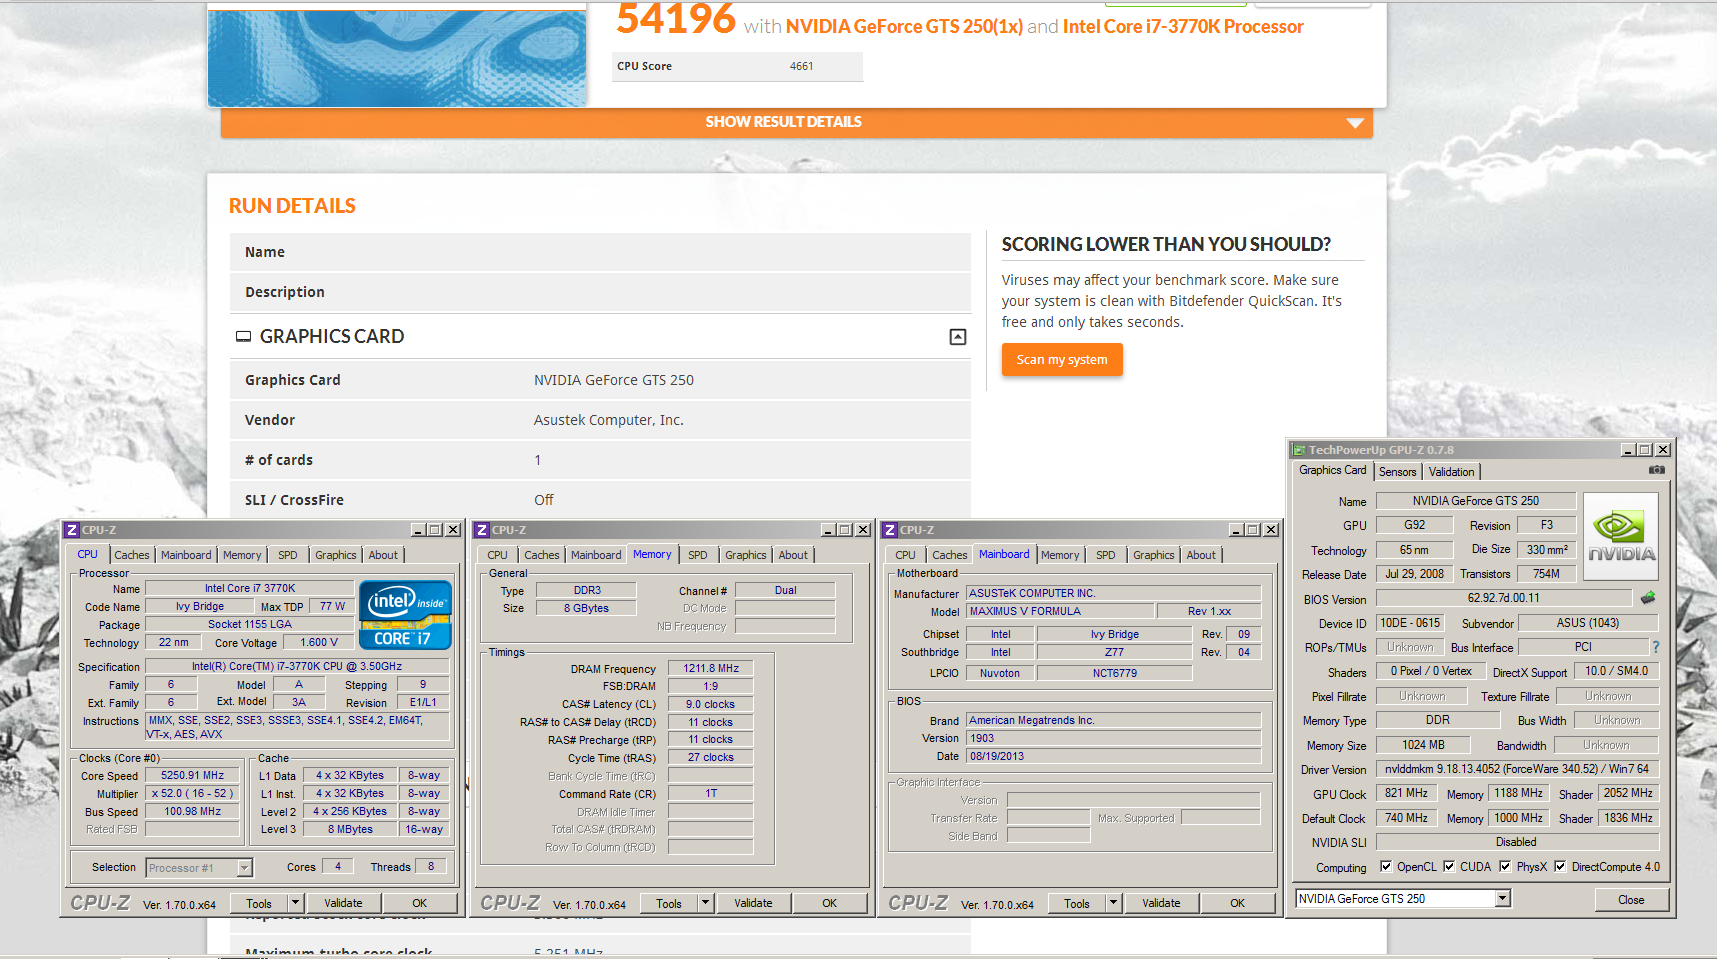This screenshot has width=1717, height=959.
Task: Click the Southbridge Z77 value
Action: point(1114,652)
